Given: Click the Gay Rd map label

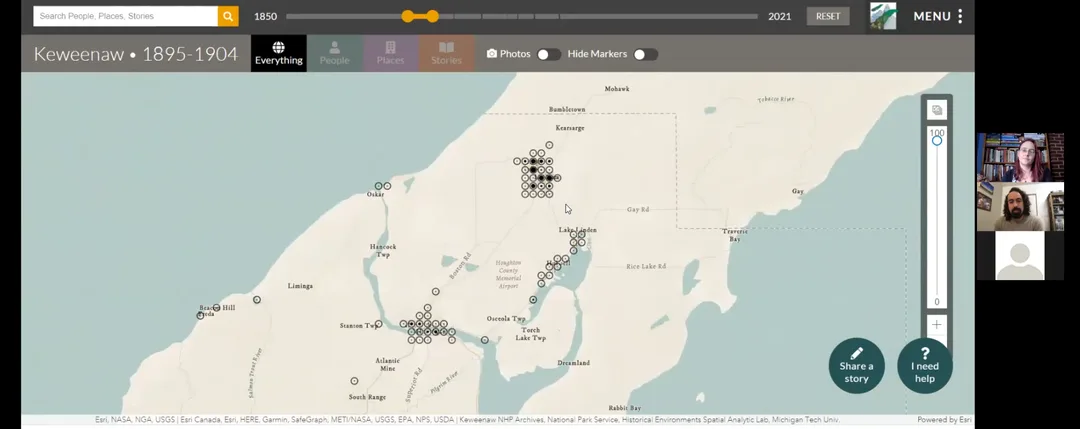Looking at the screenshot, I should pyautogui.click(x=638, y=209).
